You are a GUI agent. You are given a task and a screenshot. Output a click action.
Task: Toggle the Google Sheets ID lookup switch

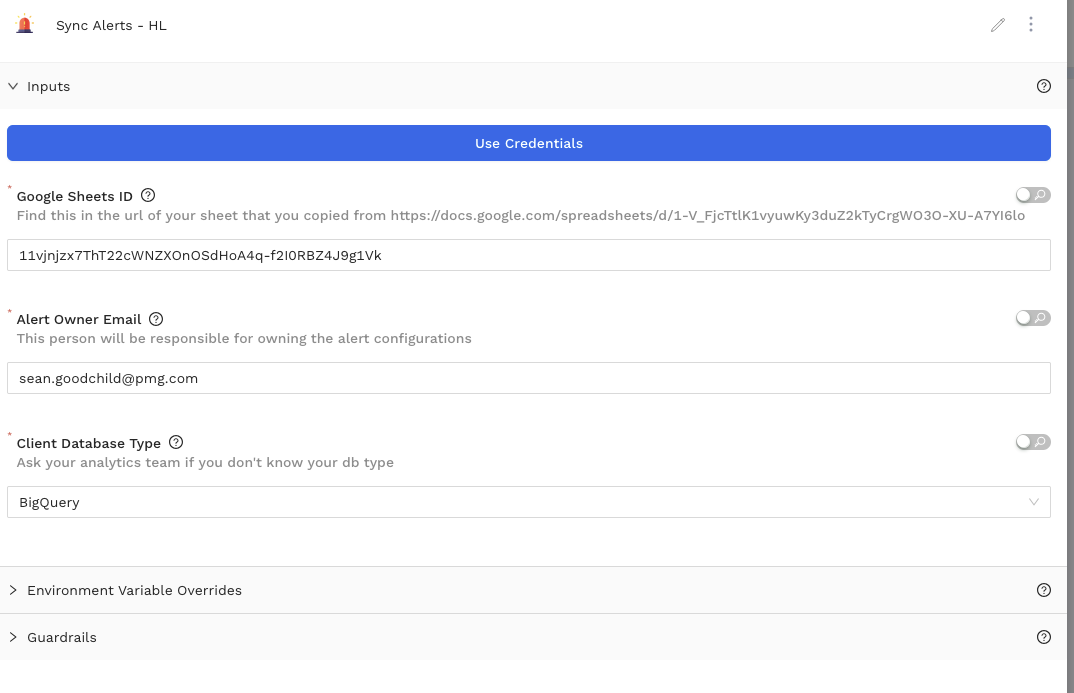tap(1032, 195)
